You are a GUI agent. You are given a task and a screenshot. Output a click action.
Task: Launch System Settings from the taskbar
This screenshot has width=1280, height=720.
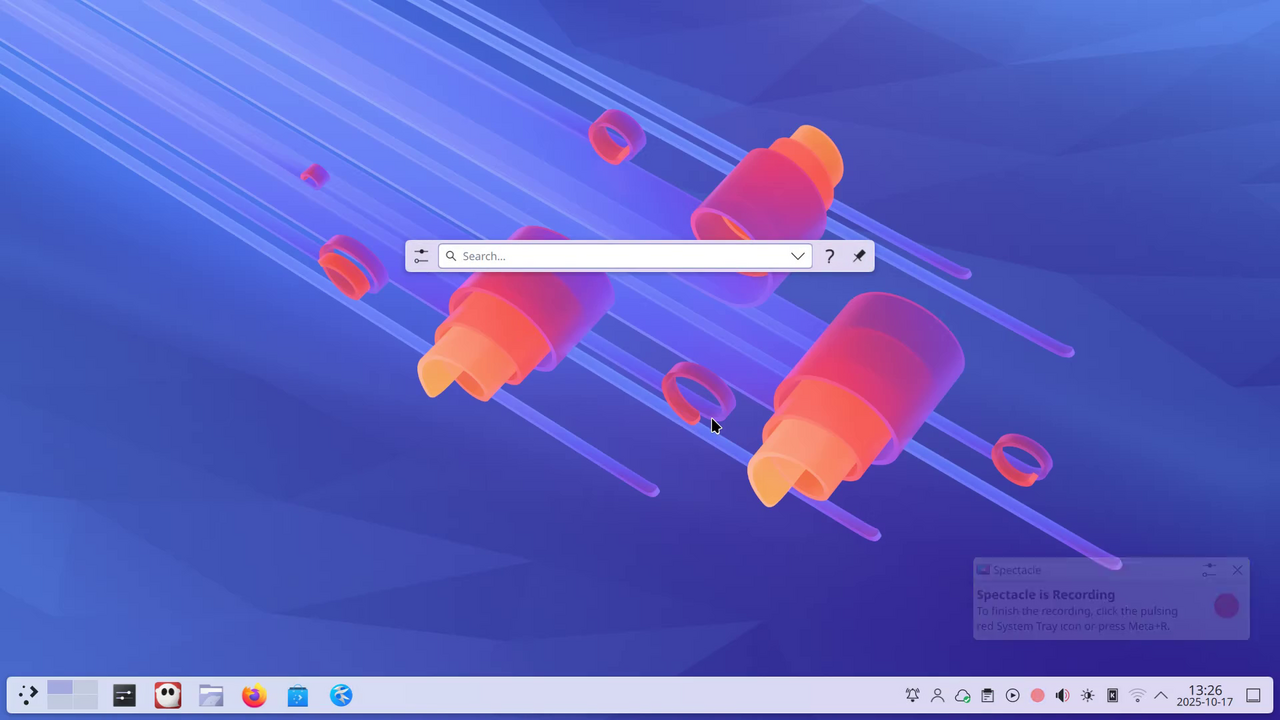(x=124, y=695)
